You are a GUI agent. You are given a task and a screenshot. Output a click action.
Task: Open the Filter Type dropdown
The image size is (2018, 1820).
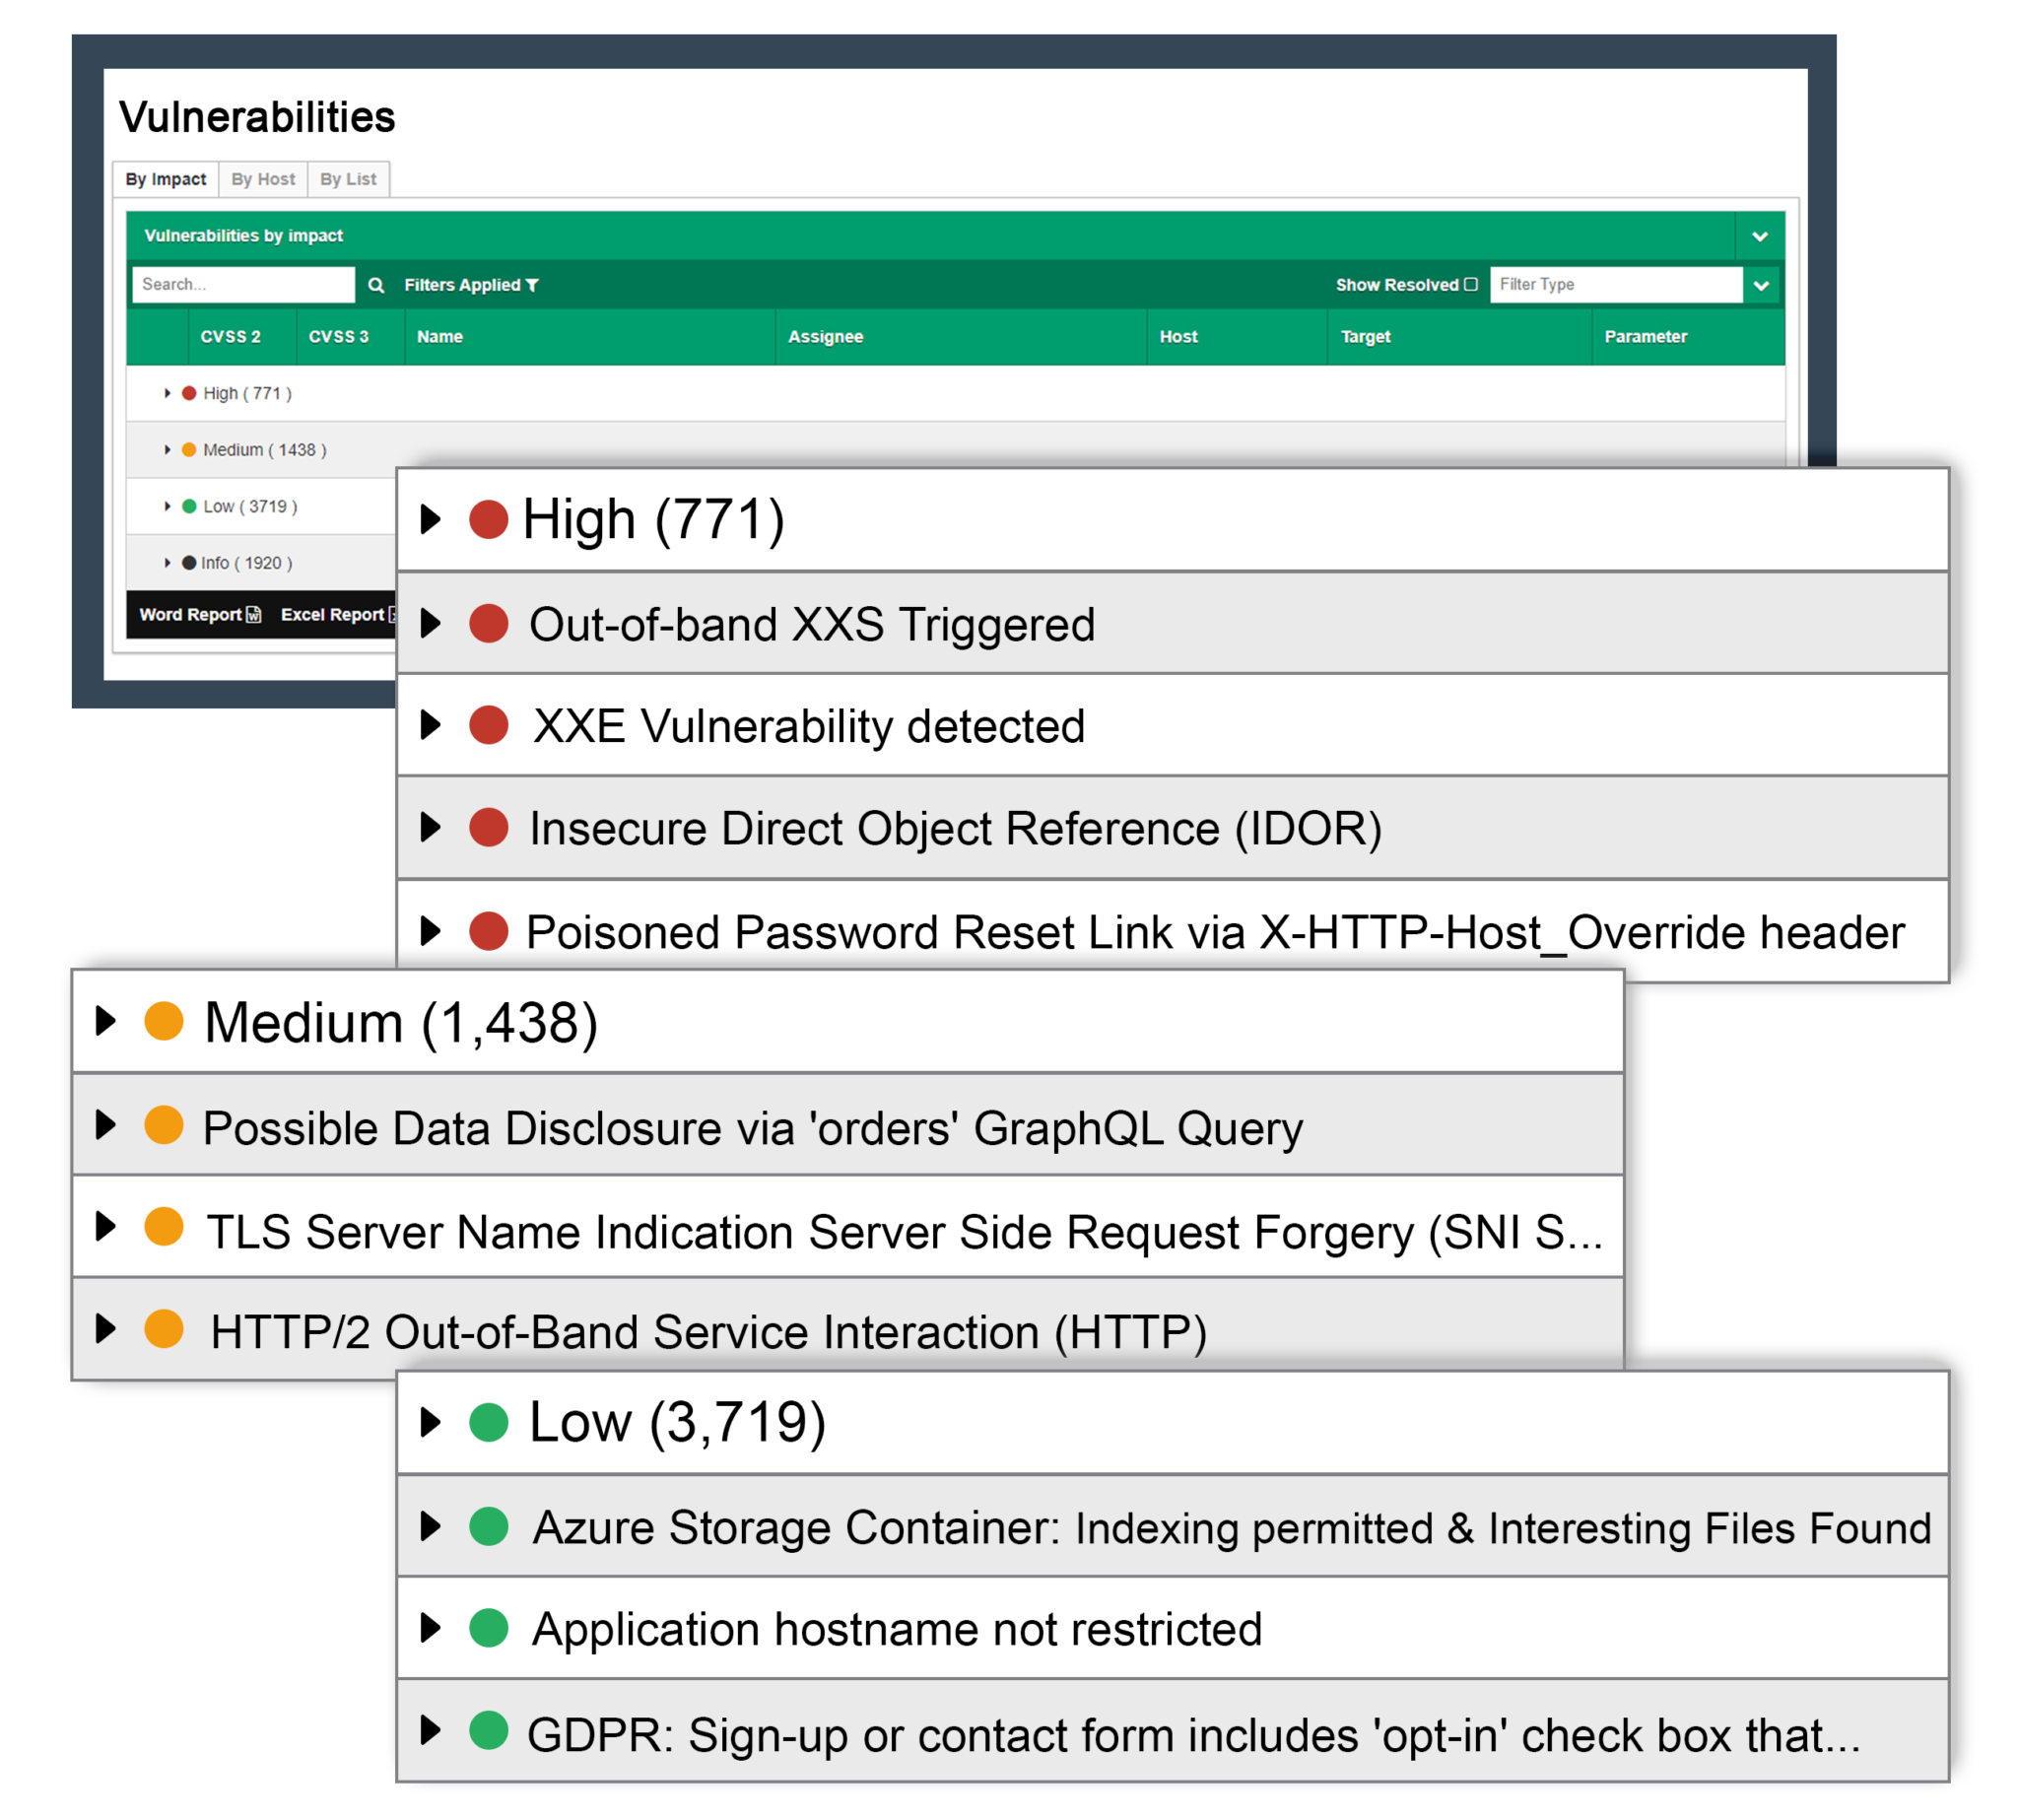1760,284
